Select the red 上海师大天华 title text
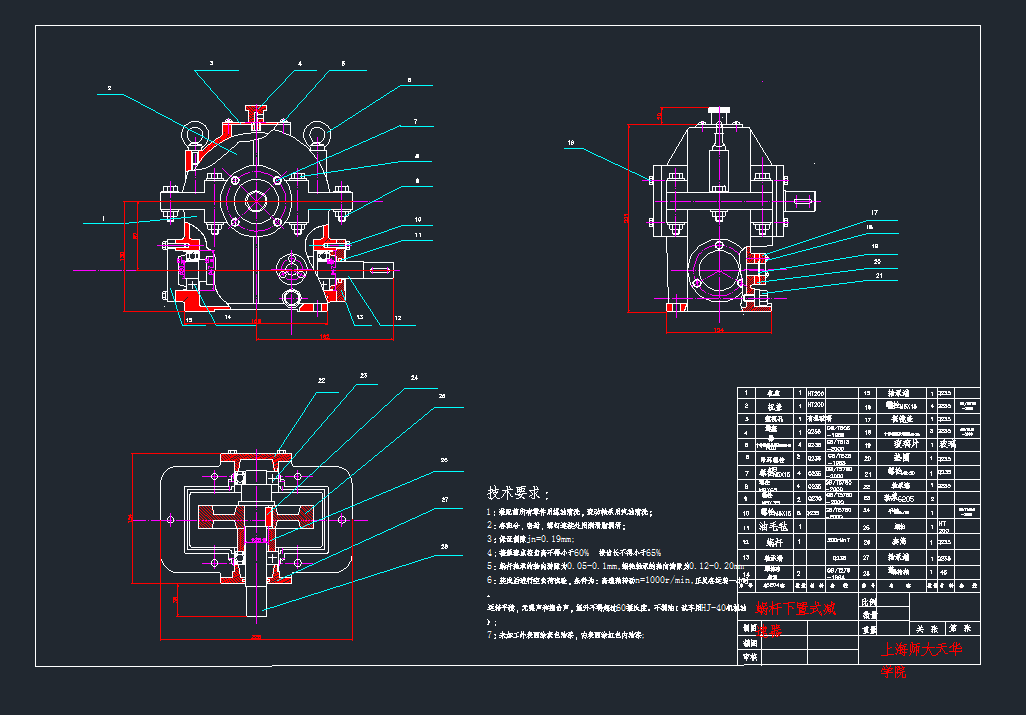The width and height of the screenshot is (1026, 715). [x=920, y=650]
